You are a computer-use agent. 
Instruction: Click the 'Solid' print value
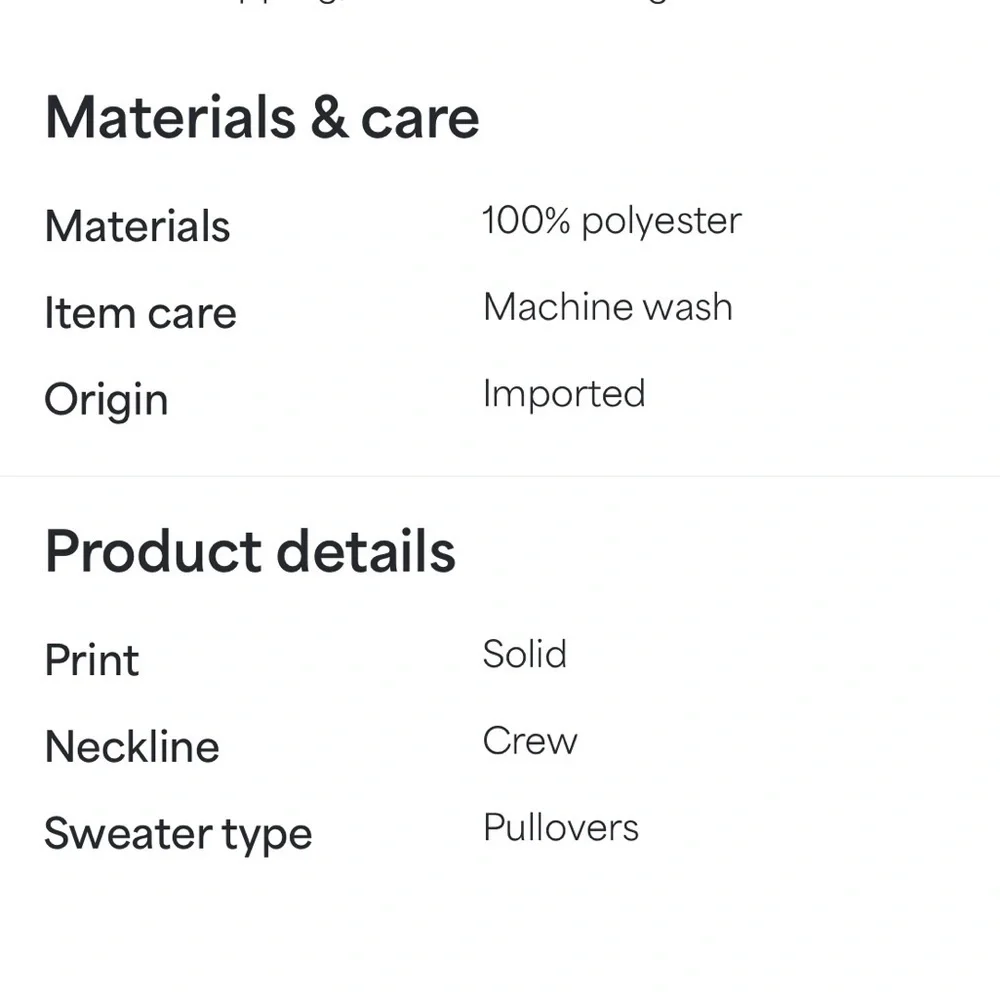pyautogui.click(x=524, y=654)
